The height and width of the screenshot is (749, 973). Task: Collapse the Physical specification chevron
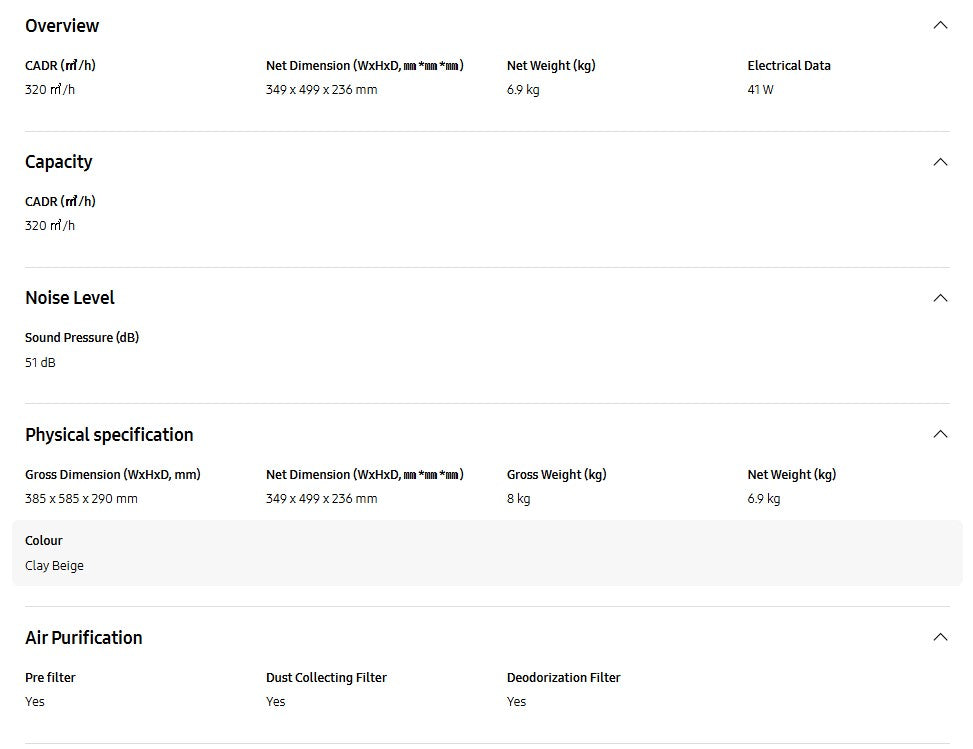pyautogui.click(x=939, y=434)
